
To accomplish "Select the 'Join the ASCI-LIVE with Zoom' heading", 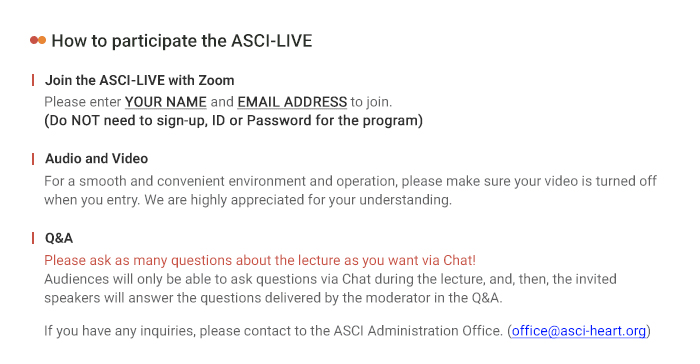I will [140, 80].
